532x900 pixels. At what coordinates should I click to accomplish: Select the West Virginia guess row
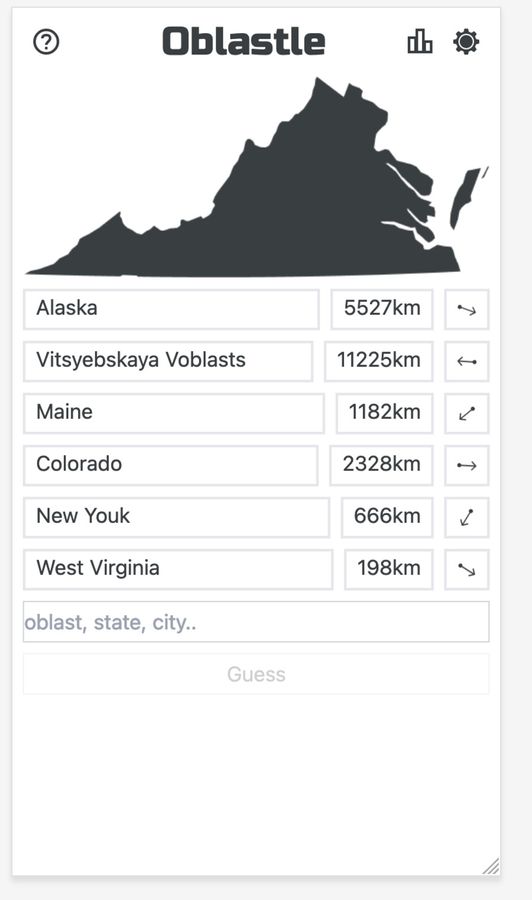(x=178, y=569)
